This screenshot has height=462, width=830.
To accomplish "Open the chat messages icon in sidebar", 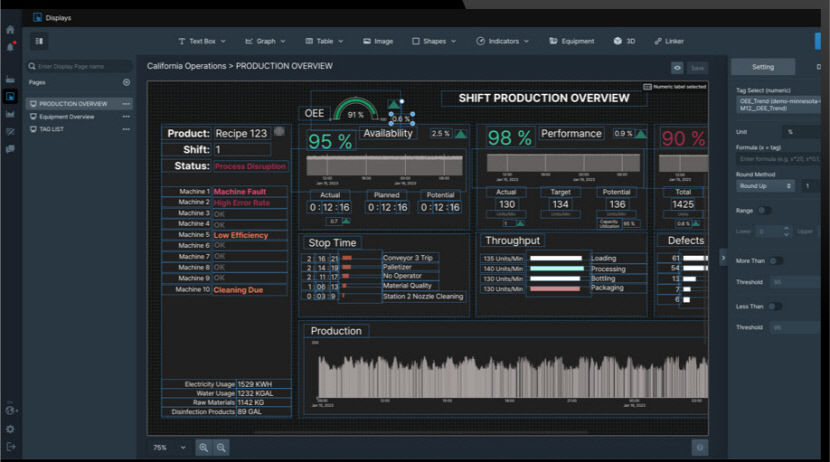I will [x=10, y=149].
